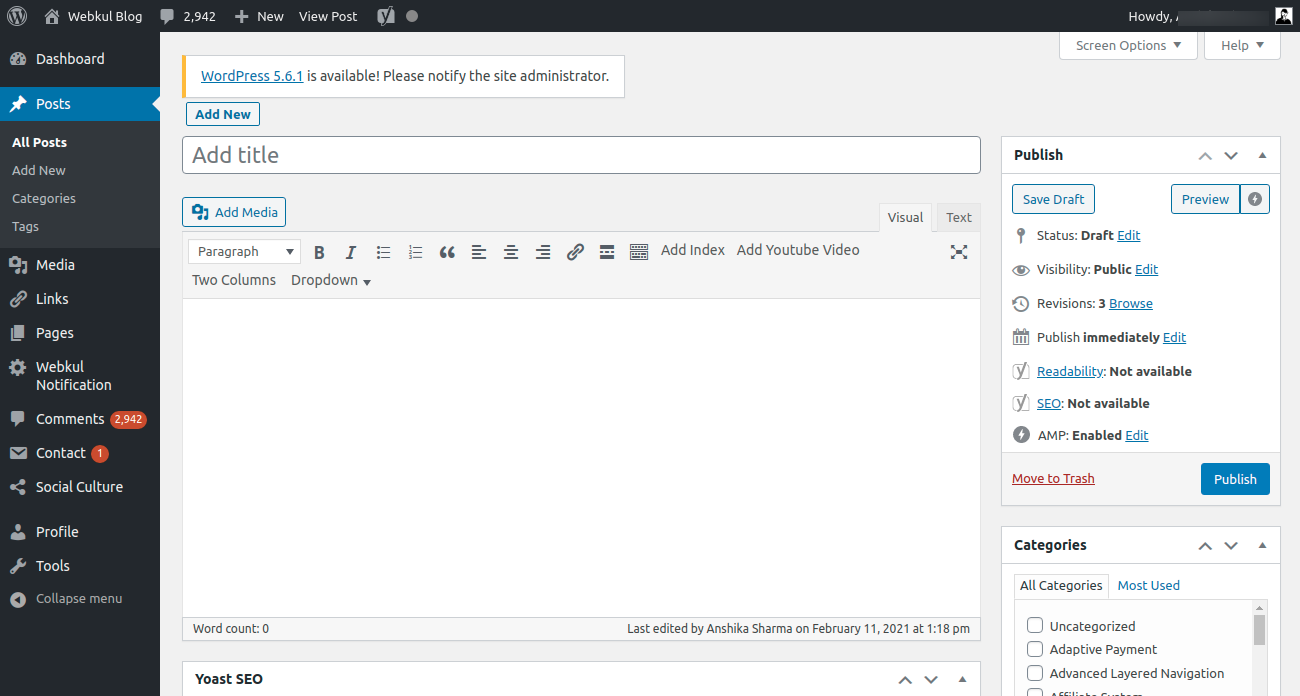Switch to Visual editor tab
Screen dimensions: 1300x696
click(x=905, y=218)
